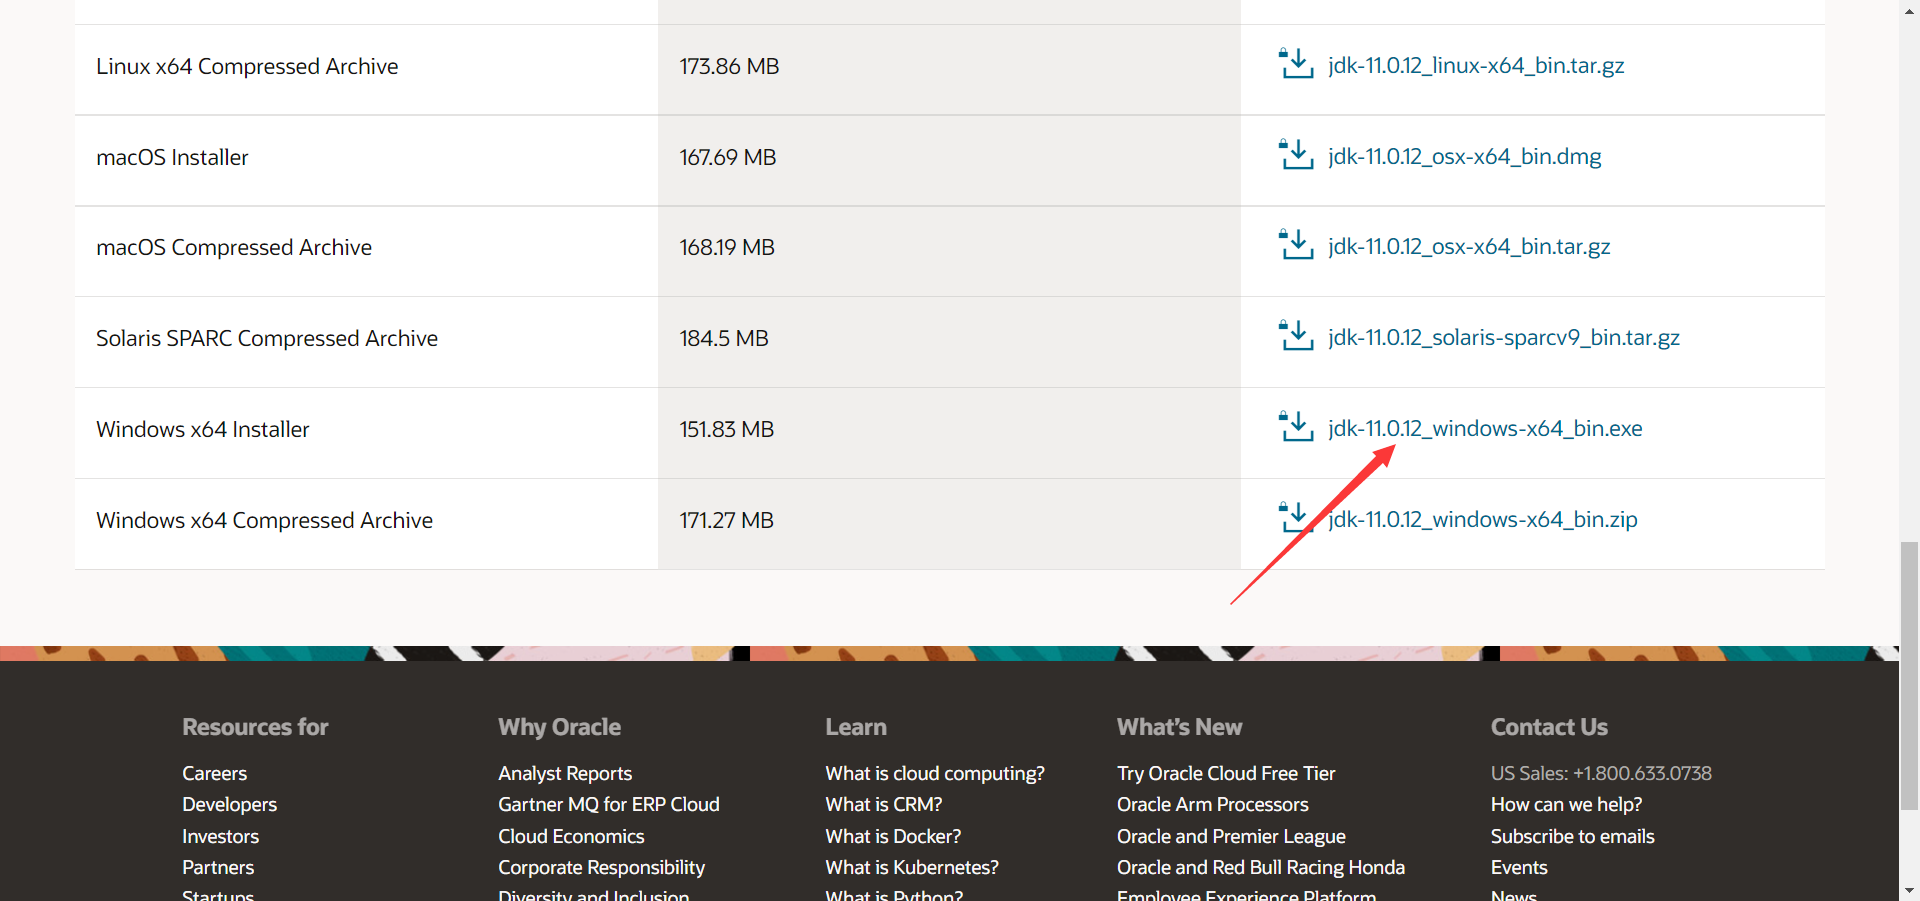The image size is (1920, 901).
Task: Select Linux x64 Compressed Archive text
Action: 247,66
